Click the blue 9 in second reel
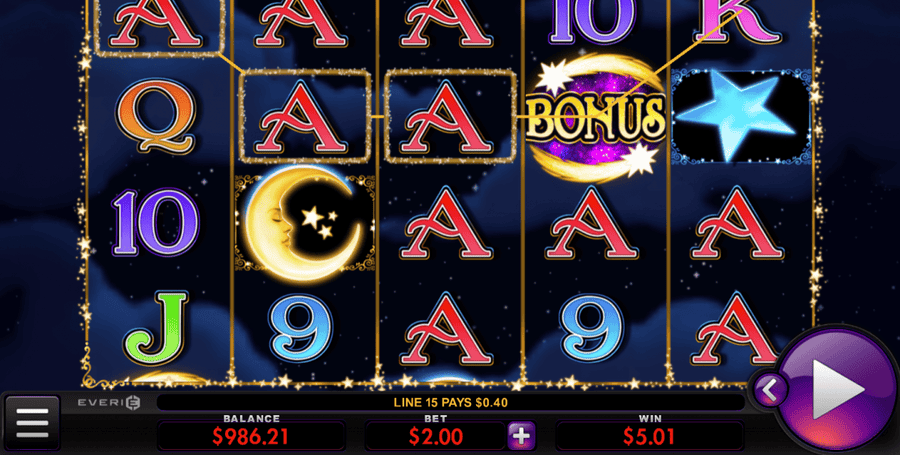This screenshot has height=455, width=900. click(x=300, y=329)
